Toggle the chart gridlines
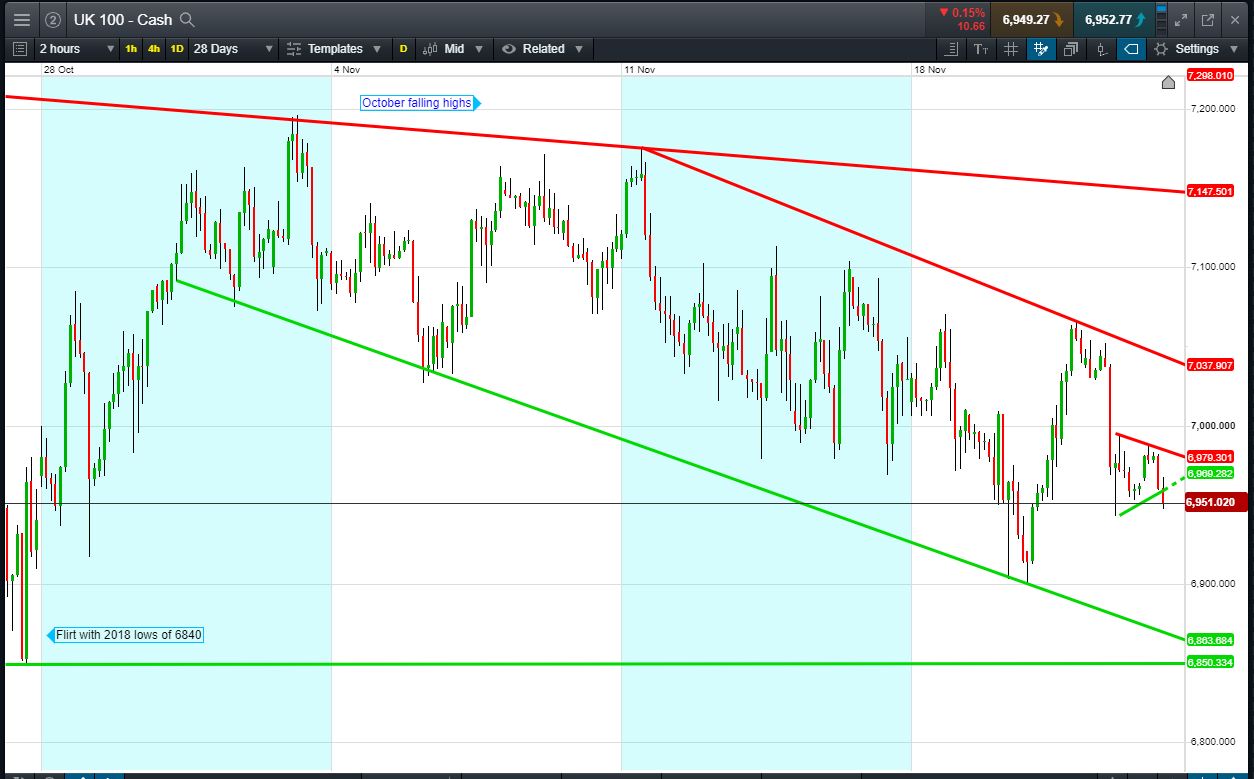The width and height of the screenshot is (1254, 779). point(1011,48)
